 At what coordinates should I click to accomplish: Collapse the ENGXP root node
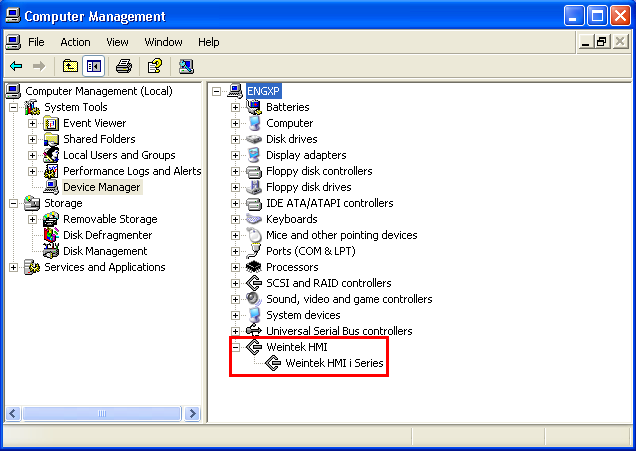point(216,91)
